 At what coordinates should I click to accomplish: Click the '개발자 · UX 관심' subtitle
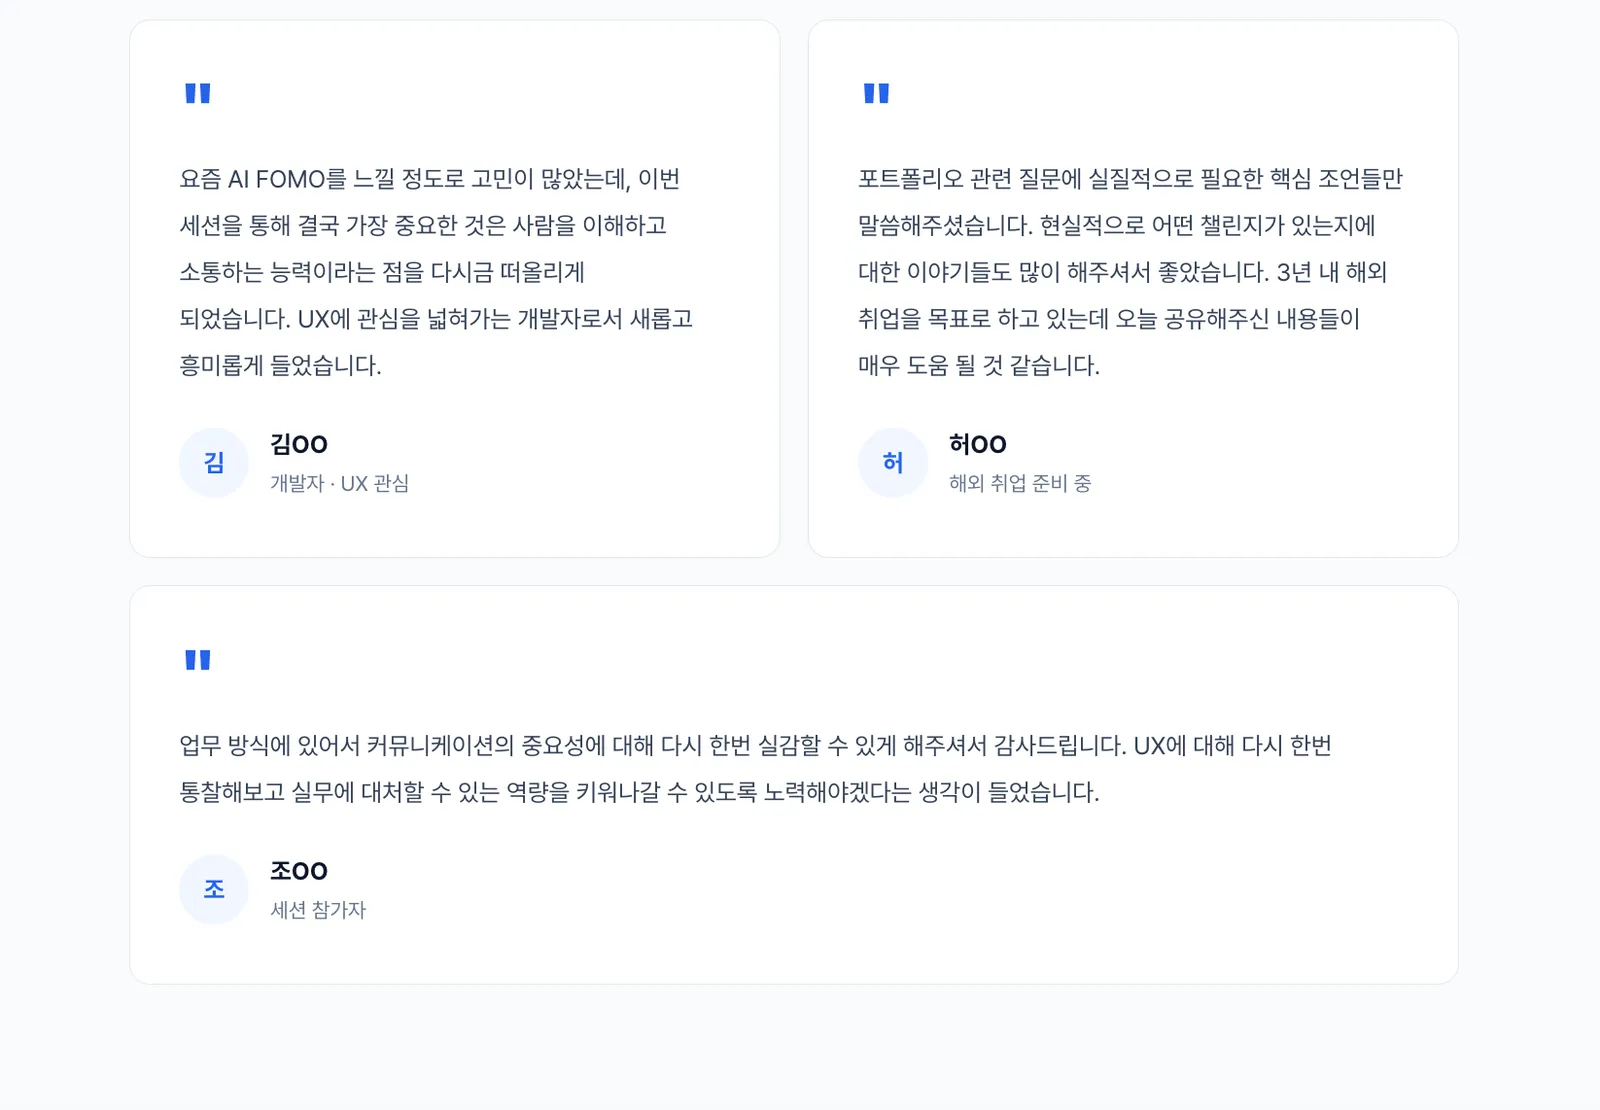click(x=339, y=484)
